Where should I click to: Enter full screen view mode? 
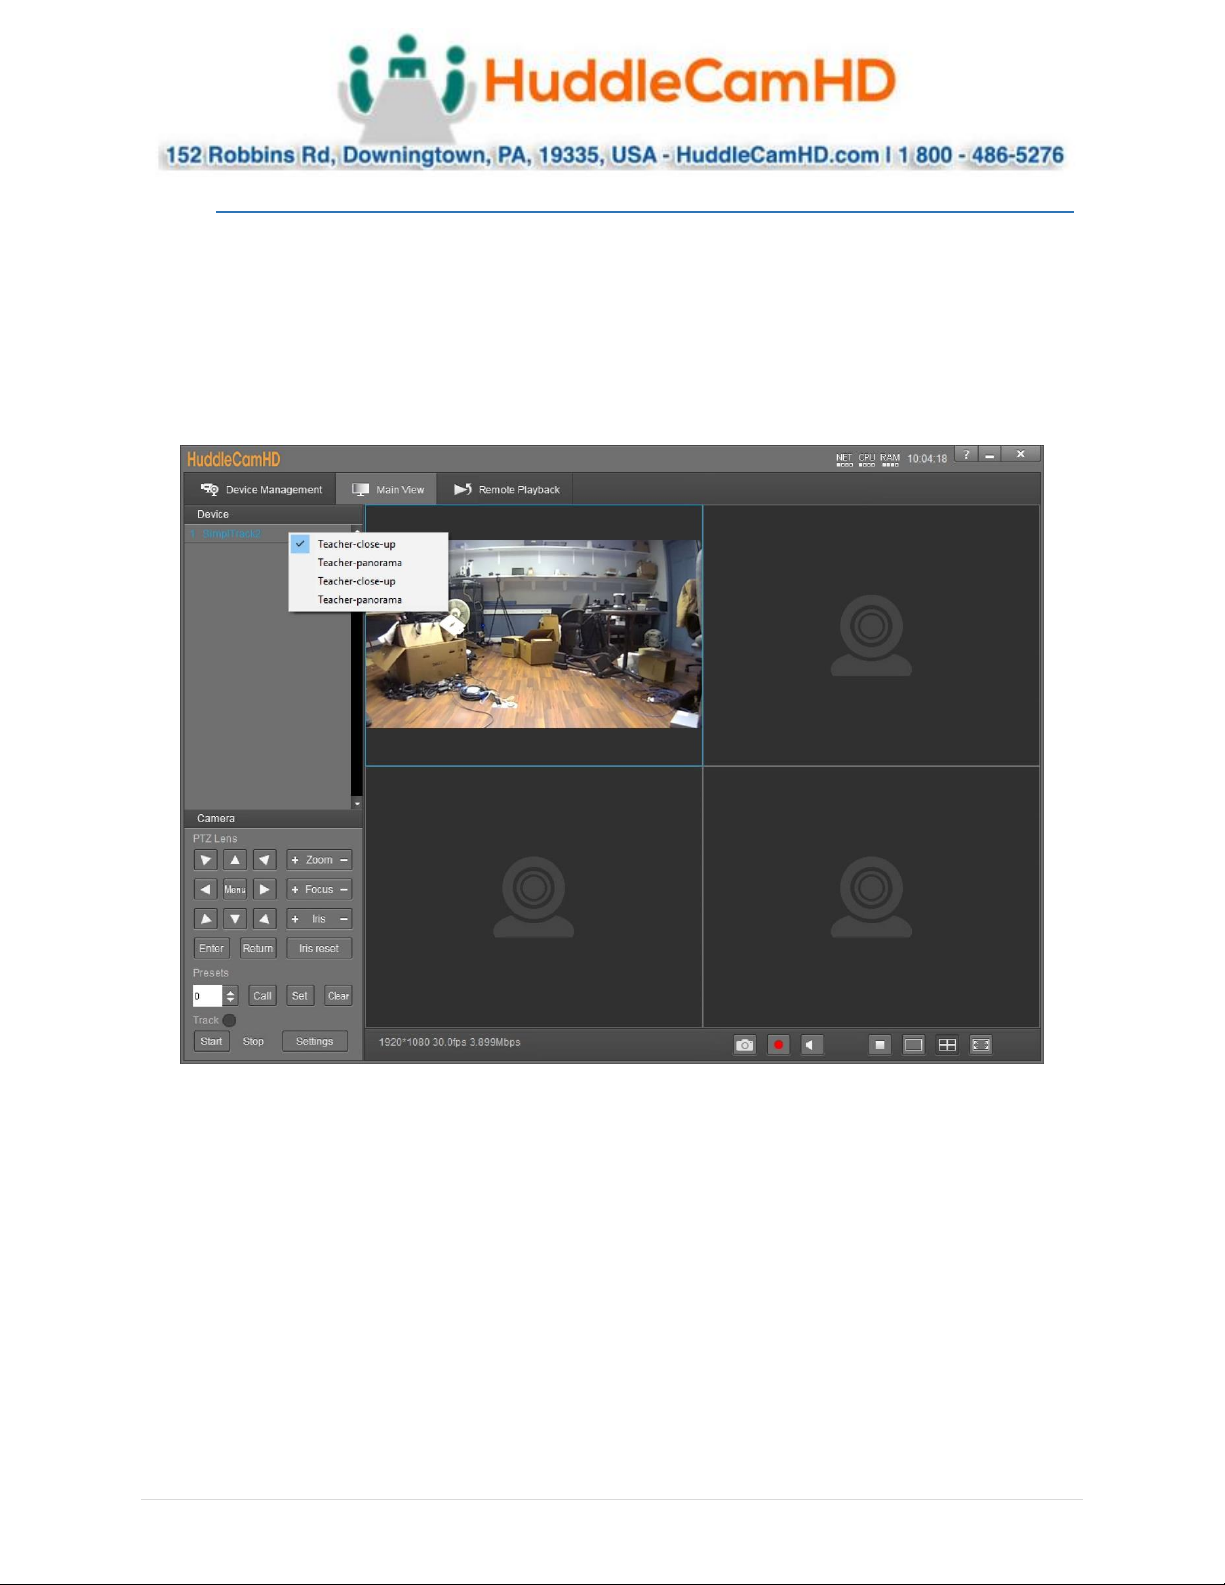click(981, 1045)
